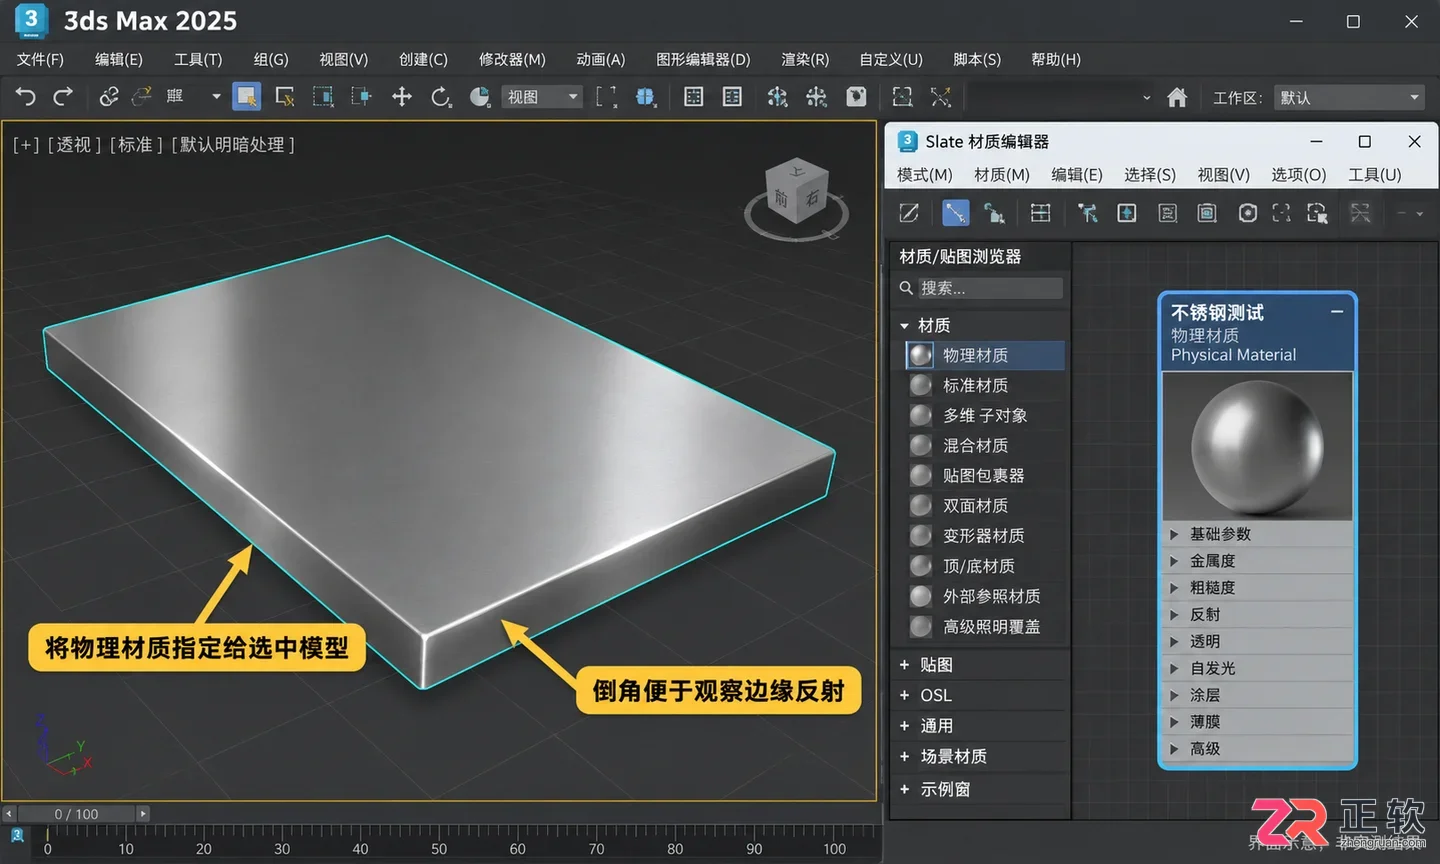Click the time slider showing 0 / 100

tap(76, 814)
